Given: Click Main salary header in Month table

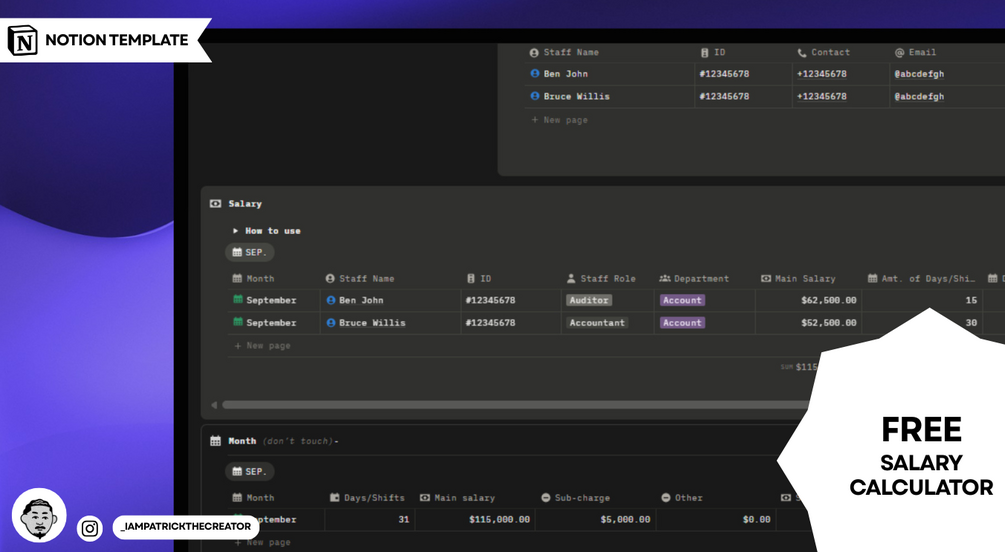Looking at the screenshot, I should coord(458,498).
